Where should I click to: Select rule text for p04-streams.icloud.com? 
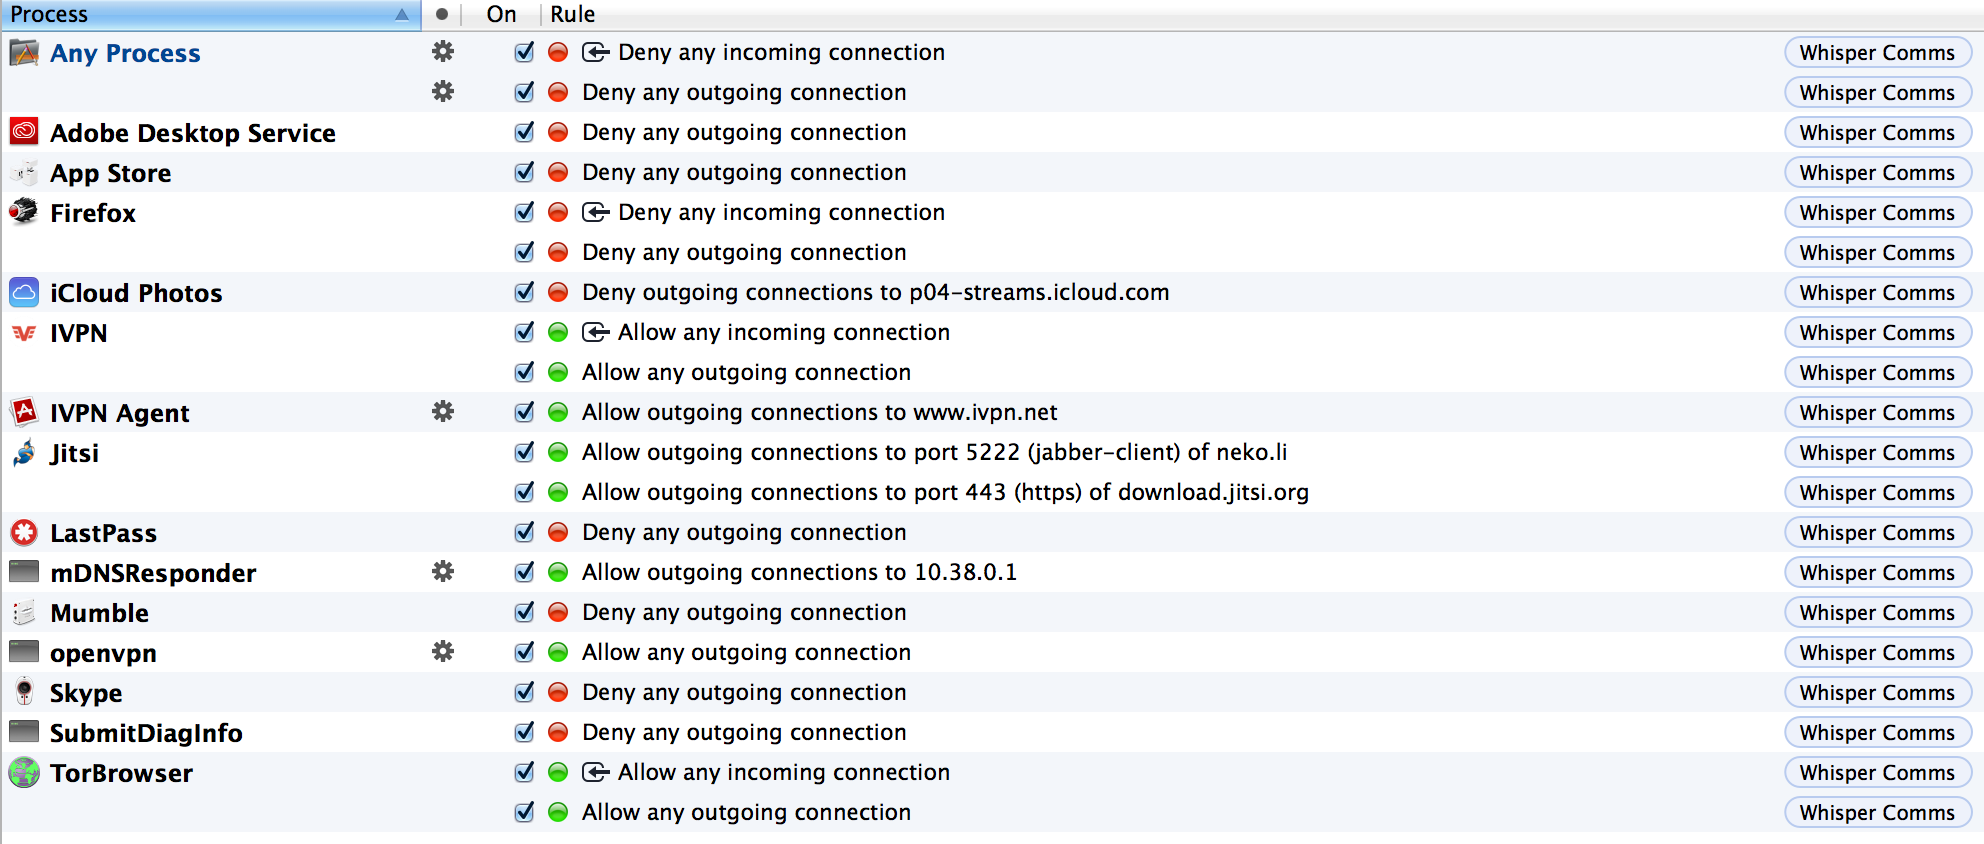coord(875,292)
